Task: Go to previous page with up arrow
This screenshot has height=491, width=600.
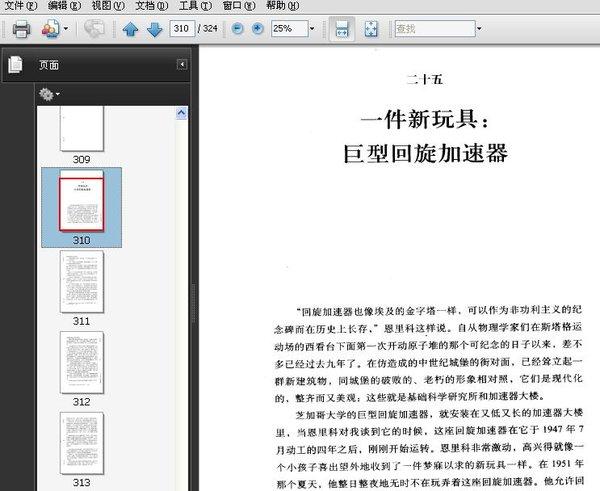Action: click(130, 29)
